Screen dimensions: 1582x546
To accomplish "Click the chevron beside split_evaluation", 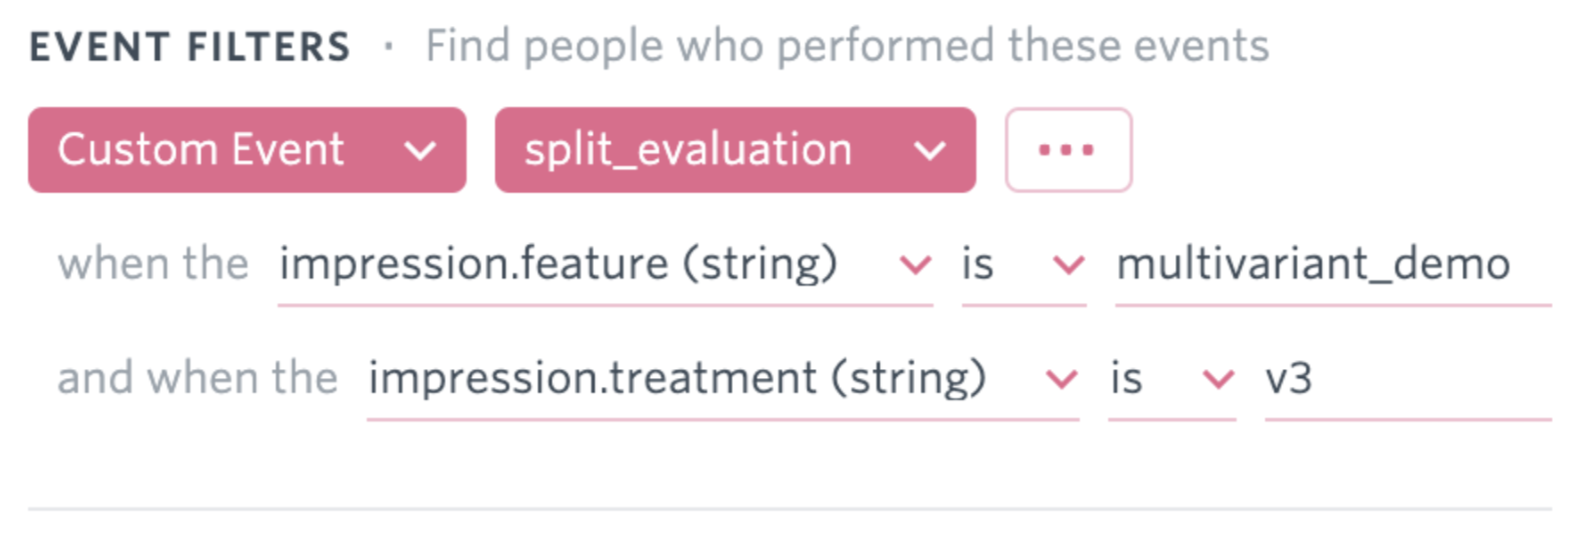I will [x=930, y=151].
